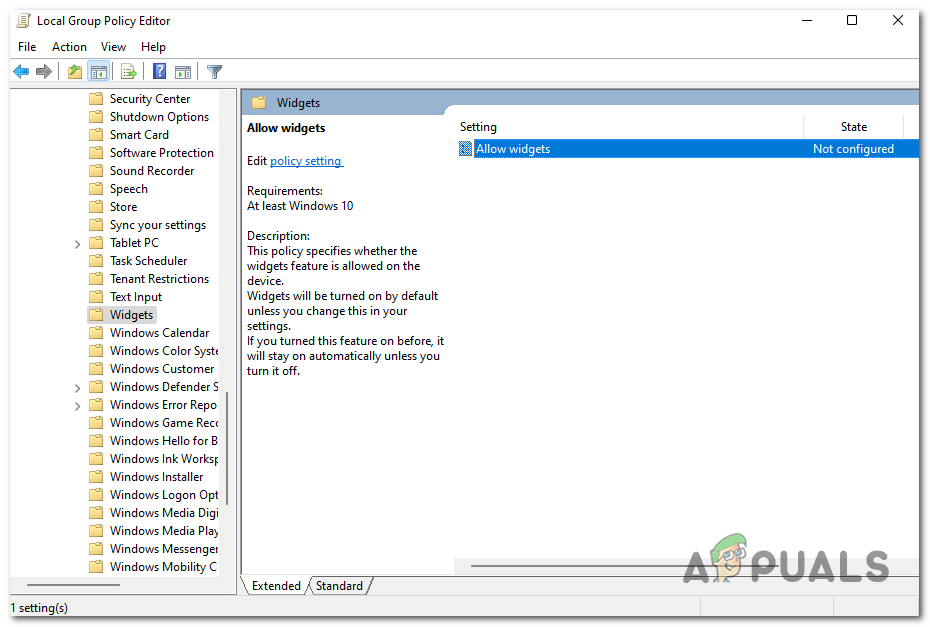Click the State column header

click(853, 127)
